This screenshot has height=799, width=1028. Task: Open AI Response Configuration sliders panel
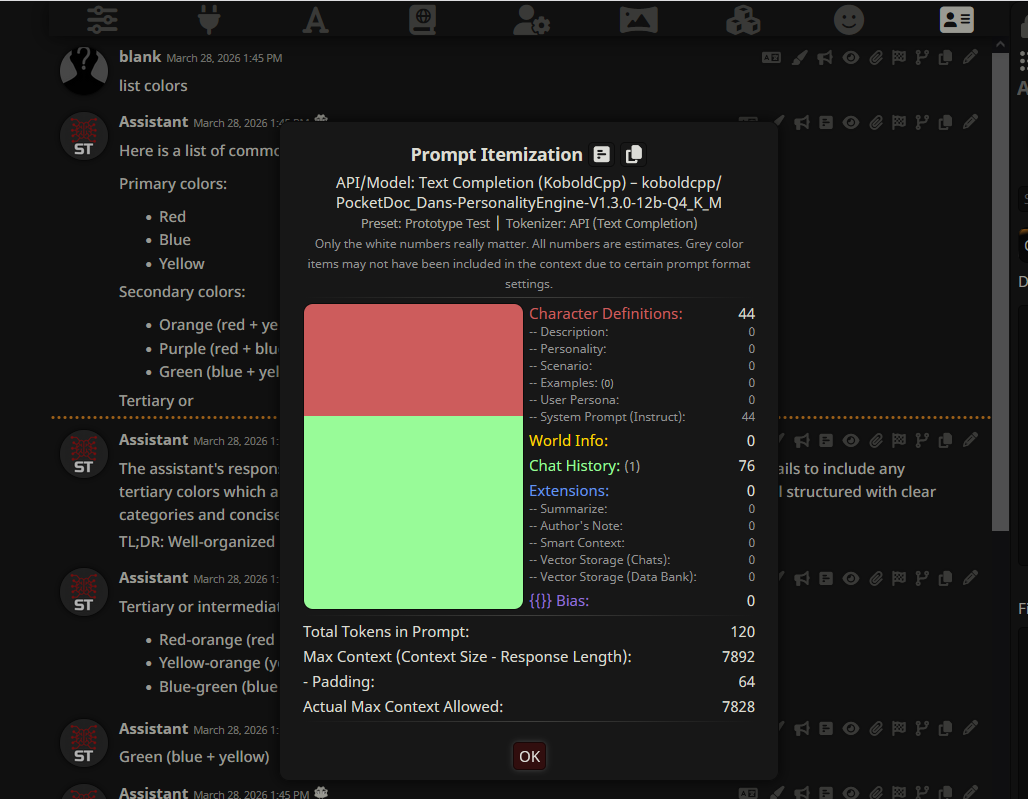(x=102, y=20)
